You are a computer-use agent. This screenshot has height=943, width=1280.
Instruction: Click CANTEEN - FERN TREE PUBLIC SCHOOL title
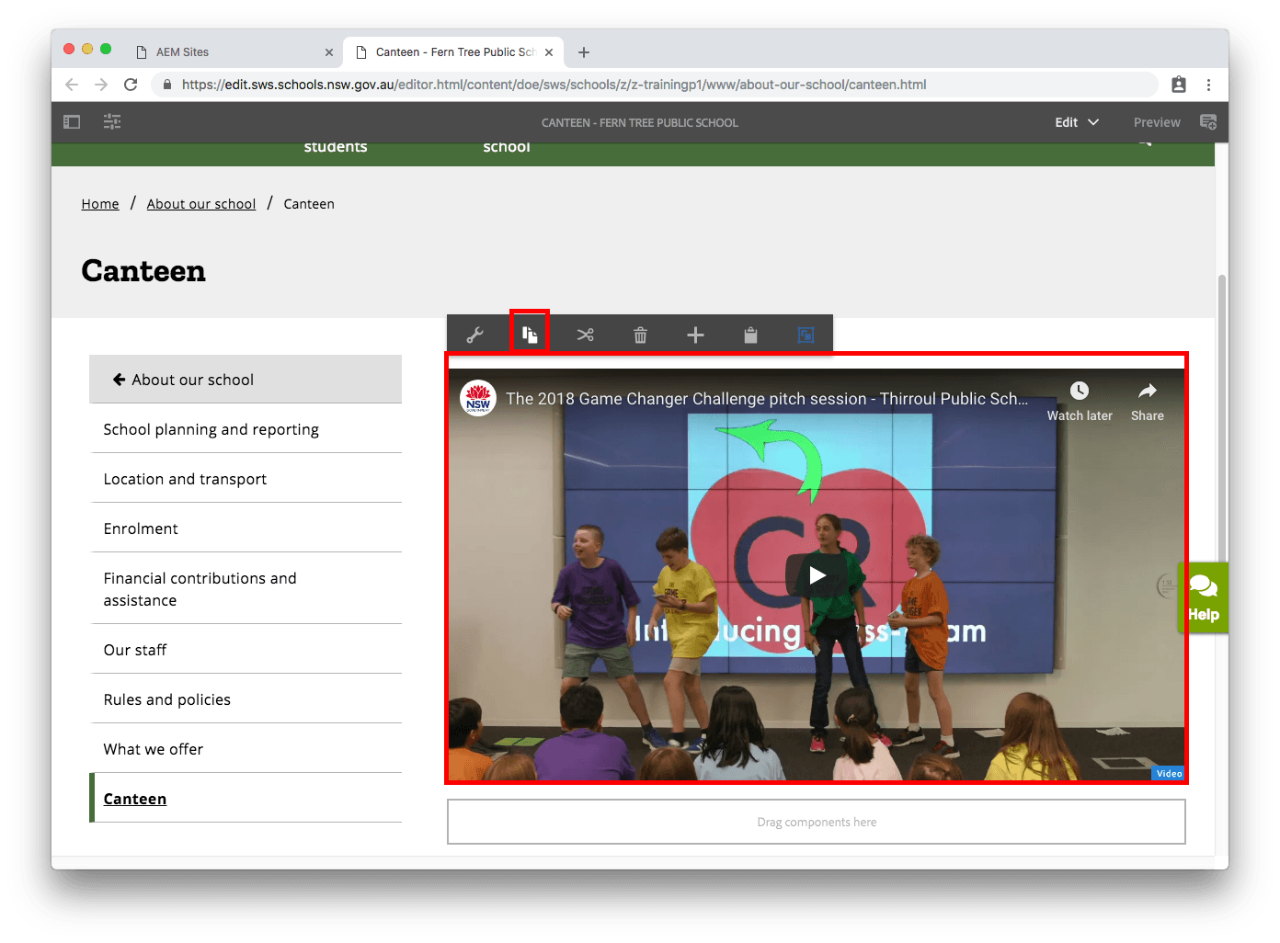[x=640, y=123]
